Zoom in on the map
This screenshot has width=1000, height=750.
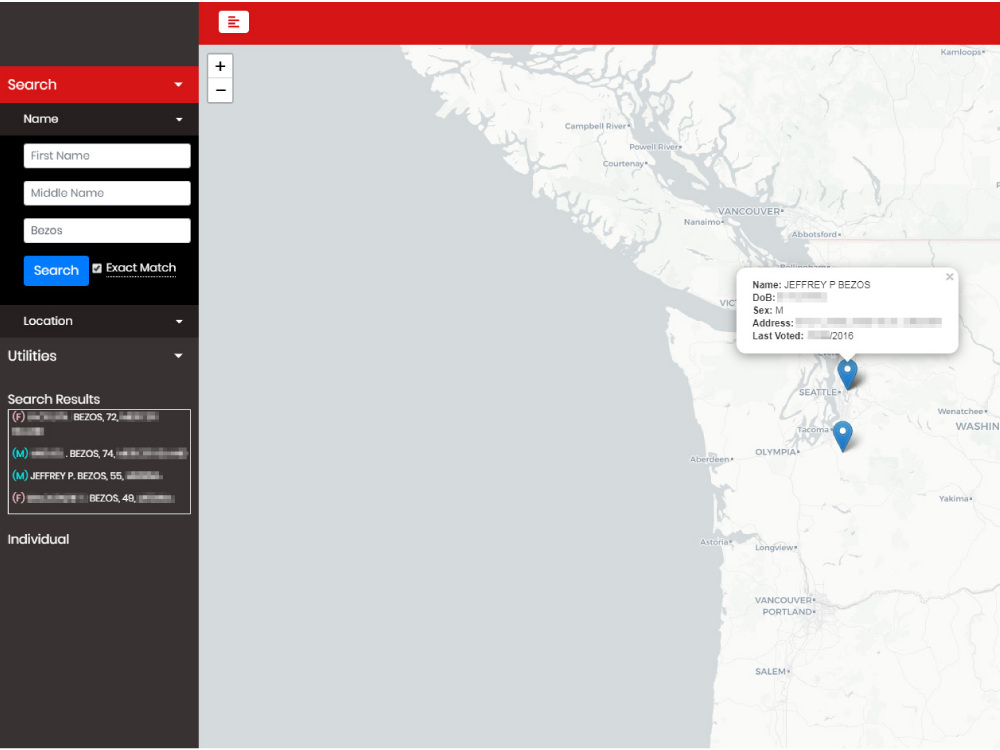(220, 66)
